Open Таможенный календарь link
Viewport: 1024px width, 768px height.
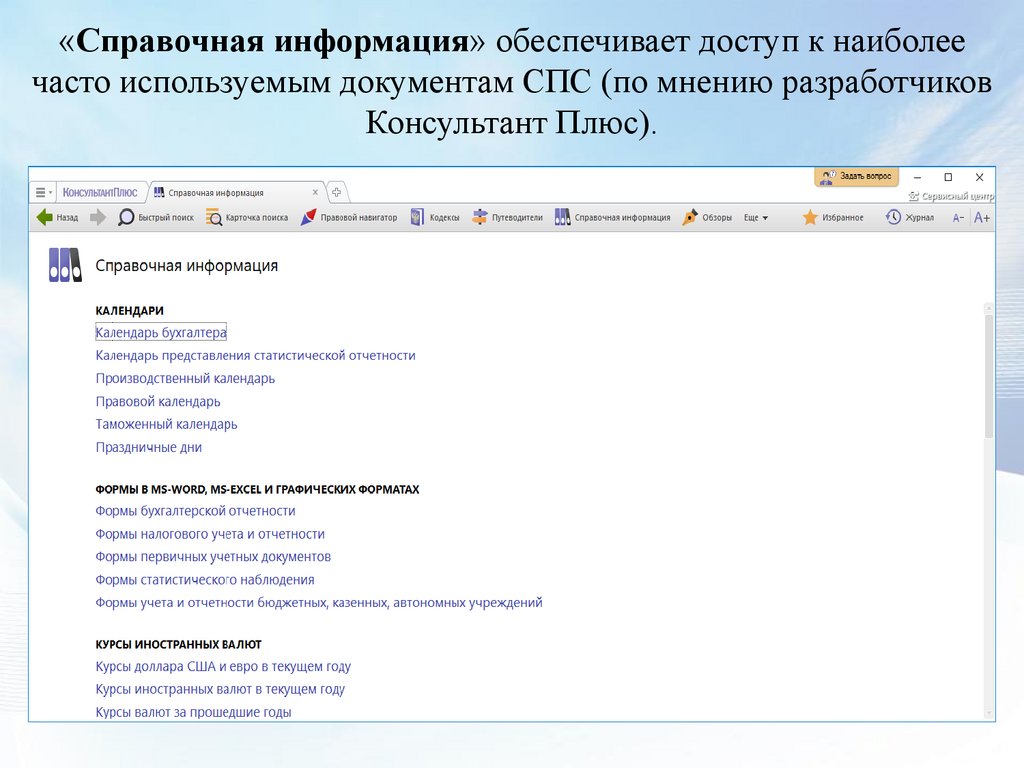click(x=167, y=424)
